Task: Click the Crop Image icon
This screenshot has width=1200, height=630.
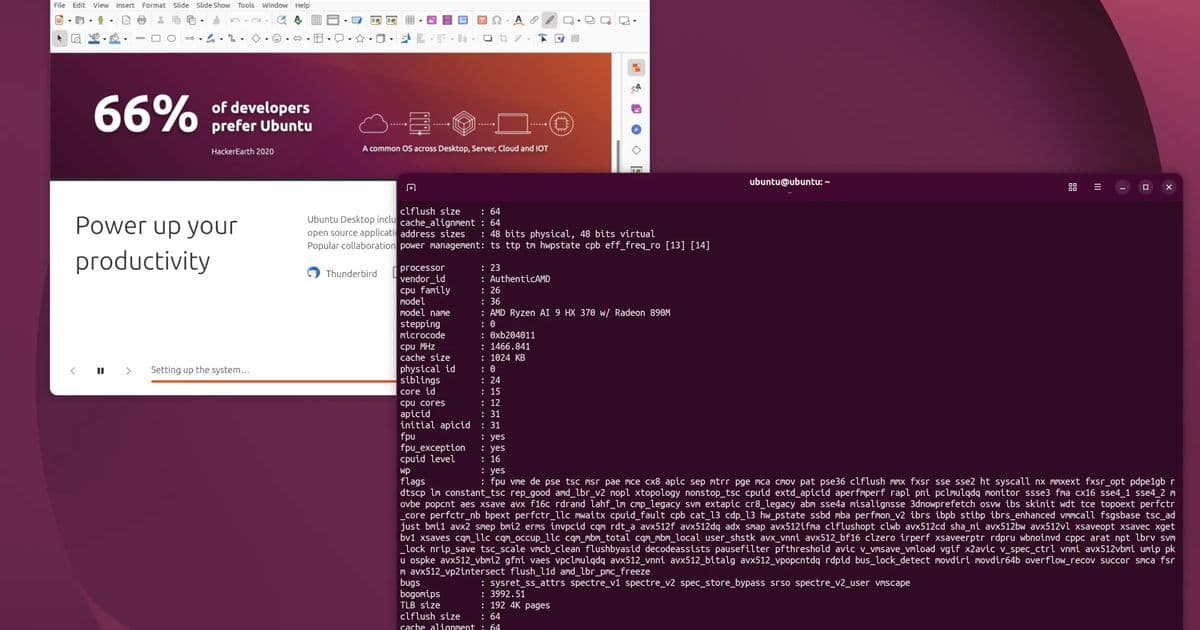Action: (x=503, y=38)
